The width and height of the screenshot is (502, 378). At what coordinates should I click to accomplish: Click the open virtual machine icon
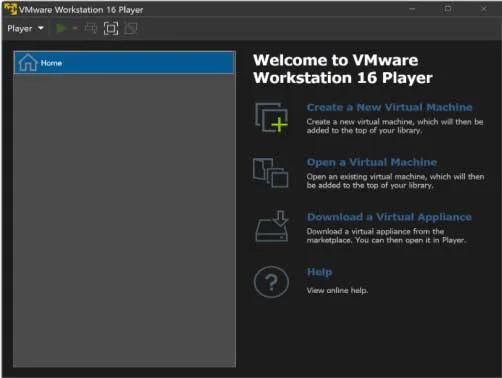click(270, 173)
